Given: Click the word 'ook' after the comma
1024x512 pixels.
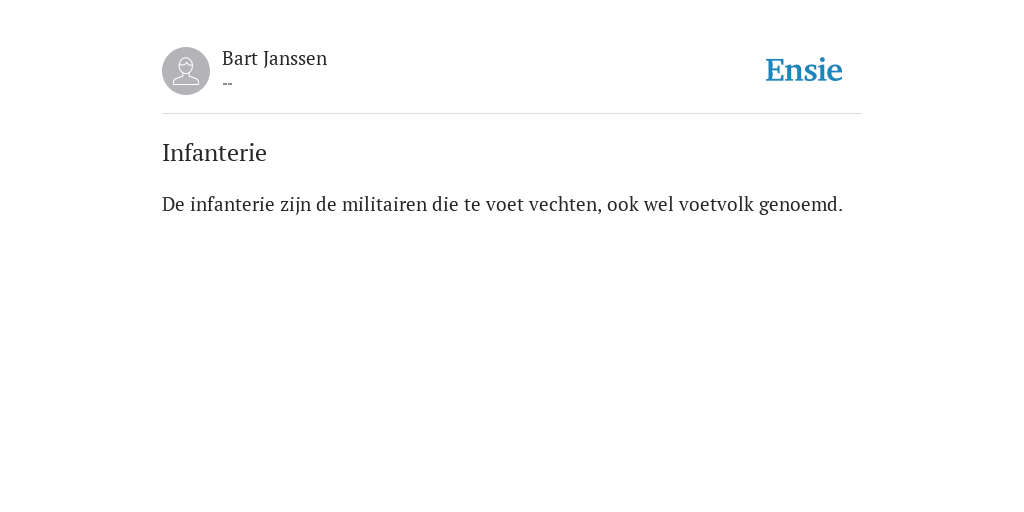Looking at the screenshot, I should 622,204.
